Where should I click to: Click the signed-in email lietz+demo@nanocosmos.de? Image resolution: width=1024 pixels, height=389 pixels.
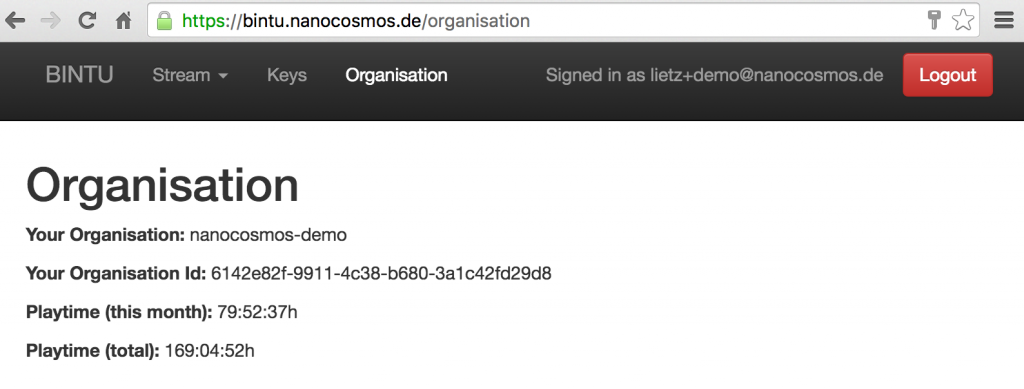click(767, 75)
